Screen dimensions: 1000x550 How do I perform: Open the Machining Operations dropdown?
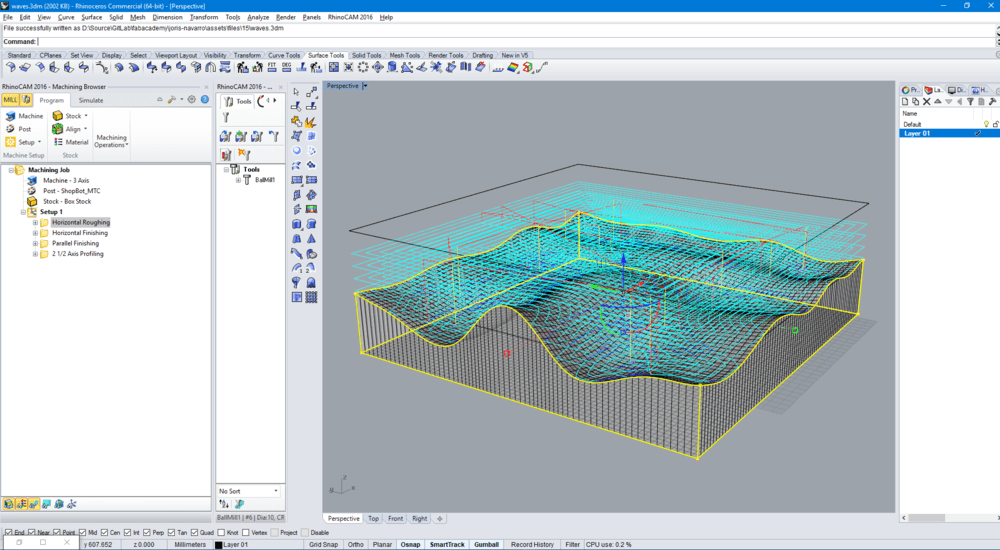[111, 142]
